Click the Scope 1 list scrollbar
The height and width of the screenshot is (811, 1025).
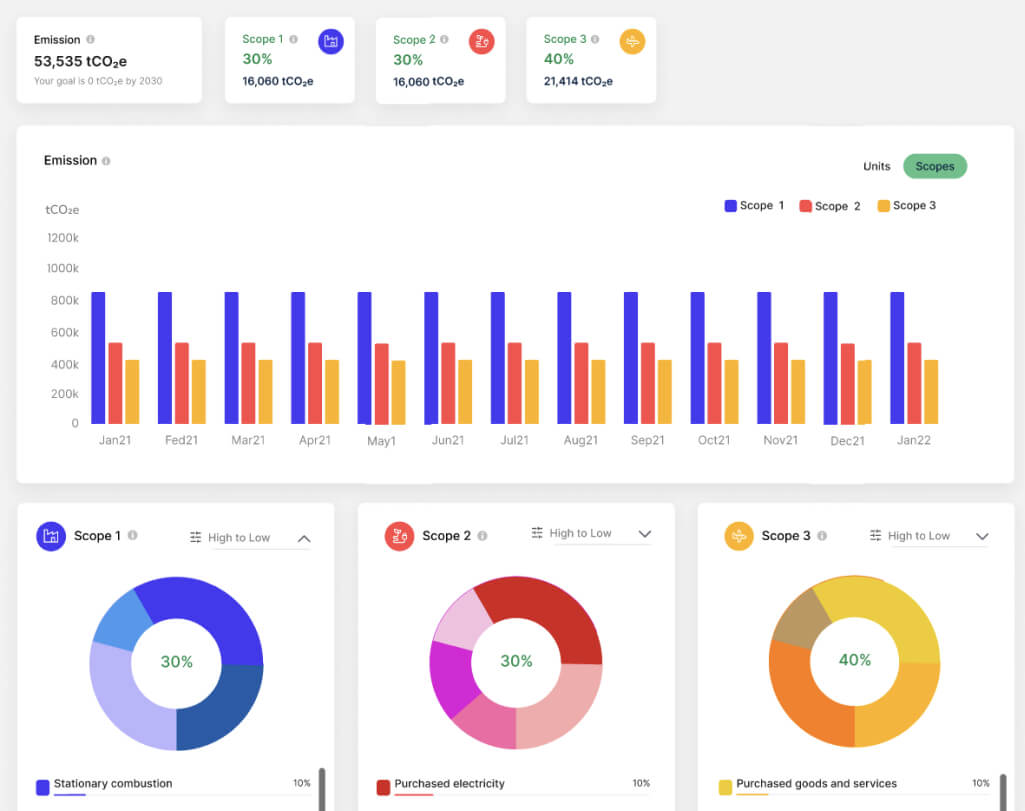pos(322,789)
